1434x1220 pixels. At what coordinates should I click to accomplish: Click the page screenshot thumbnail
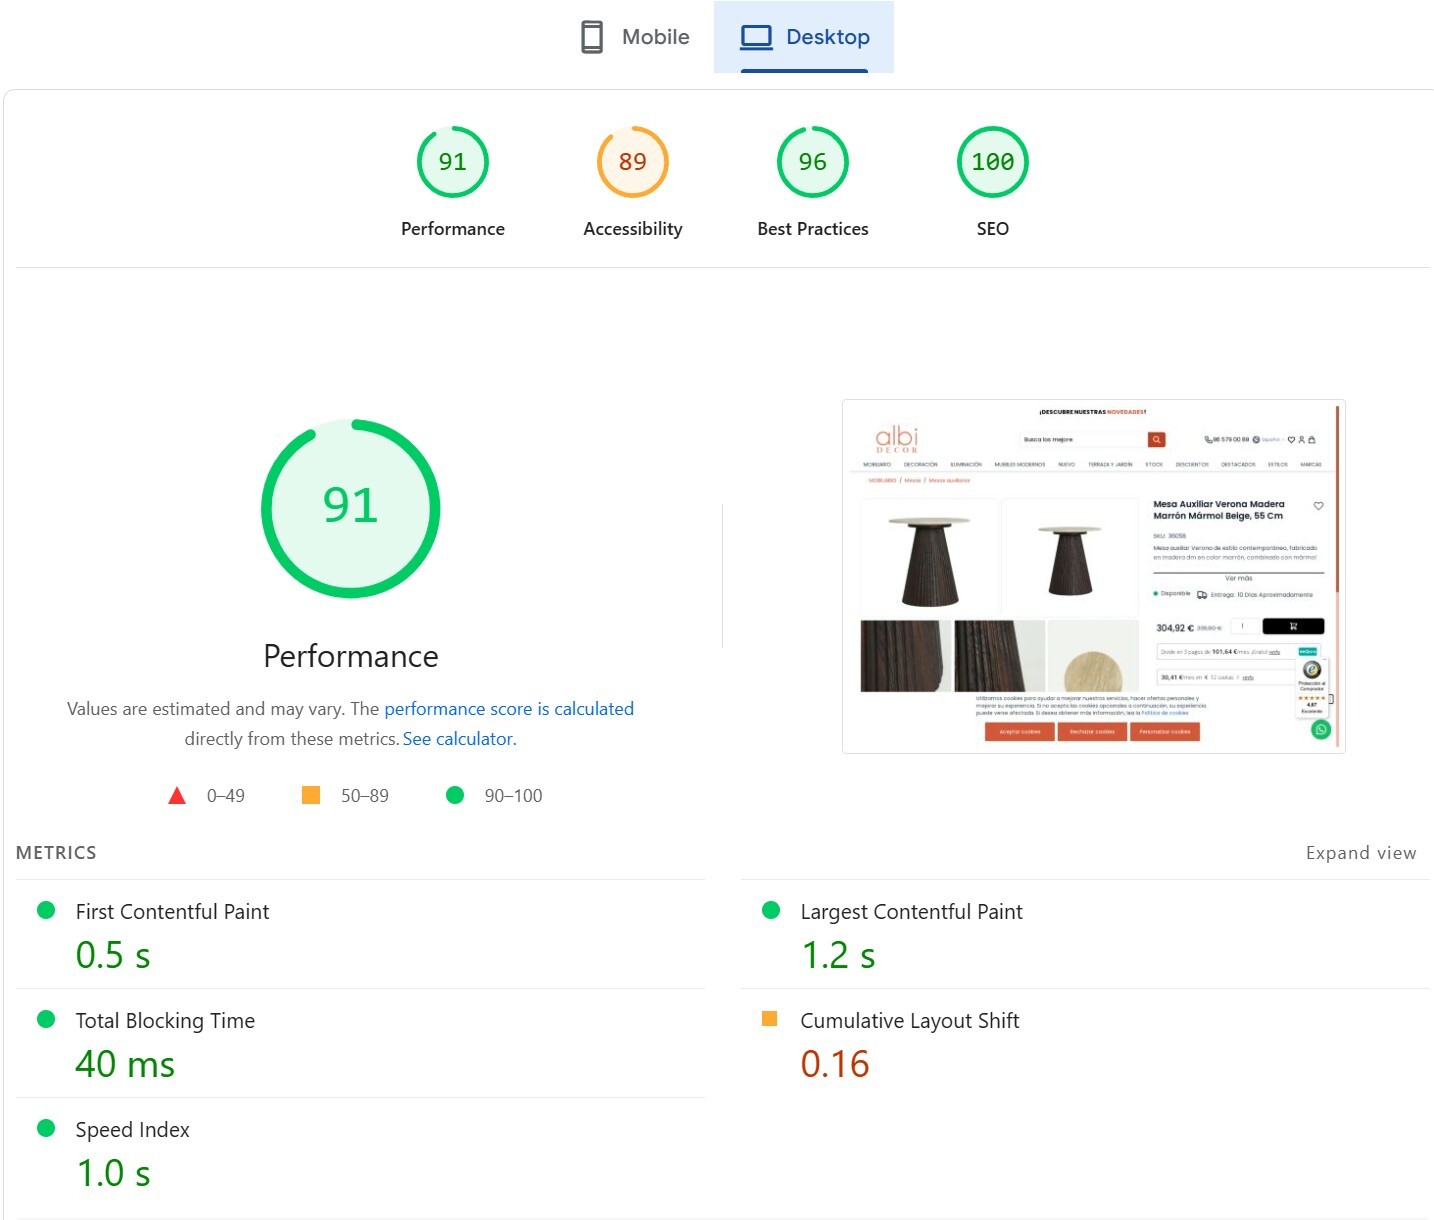click(x=1093, y=576)
